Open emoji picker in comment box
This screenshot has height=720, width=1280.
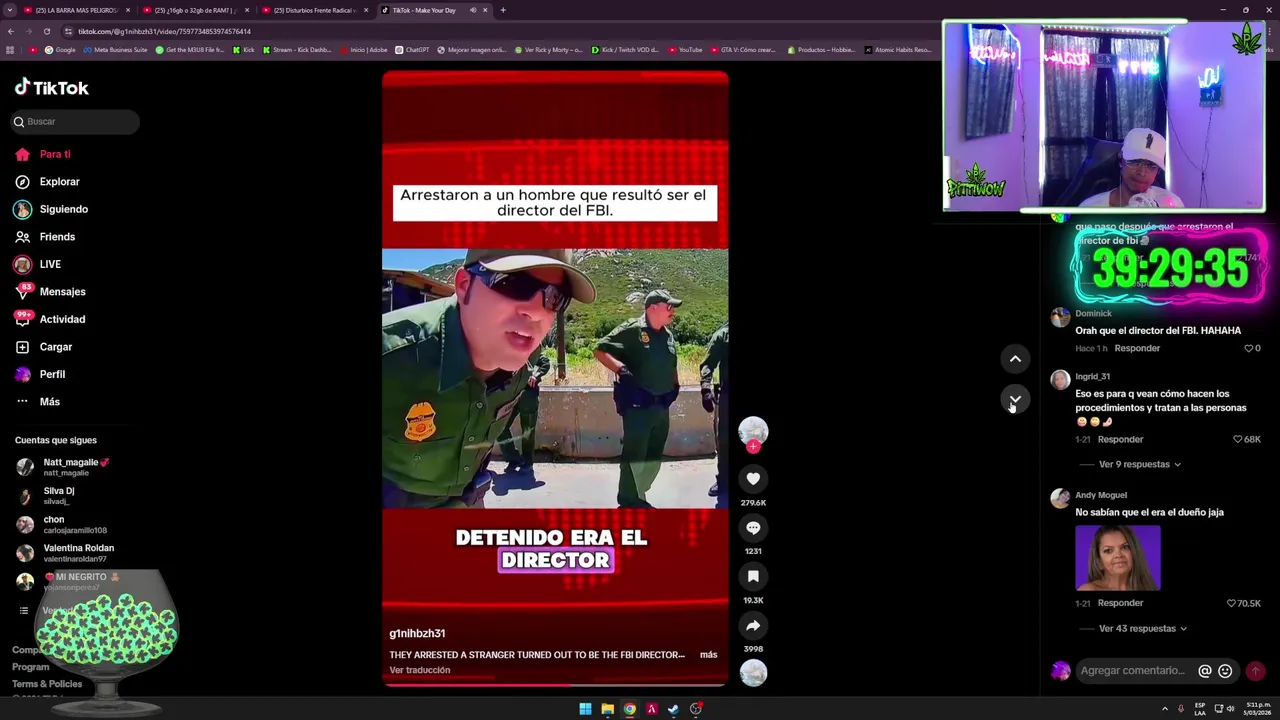click(1225, 671)
